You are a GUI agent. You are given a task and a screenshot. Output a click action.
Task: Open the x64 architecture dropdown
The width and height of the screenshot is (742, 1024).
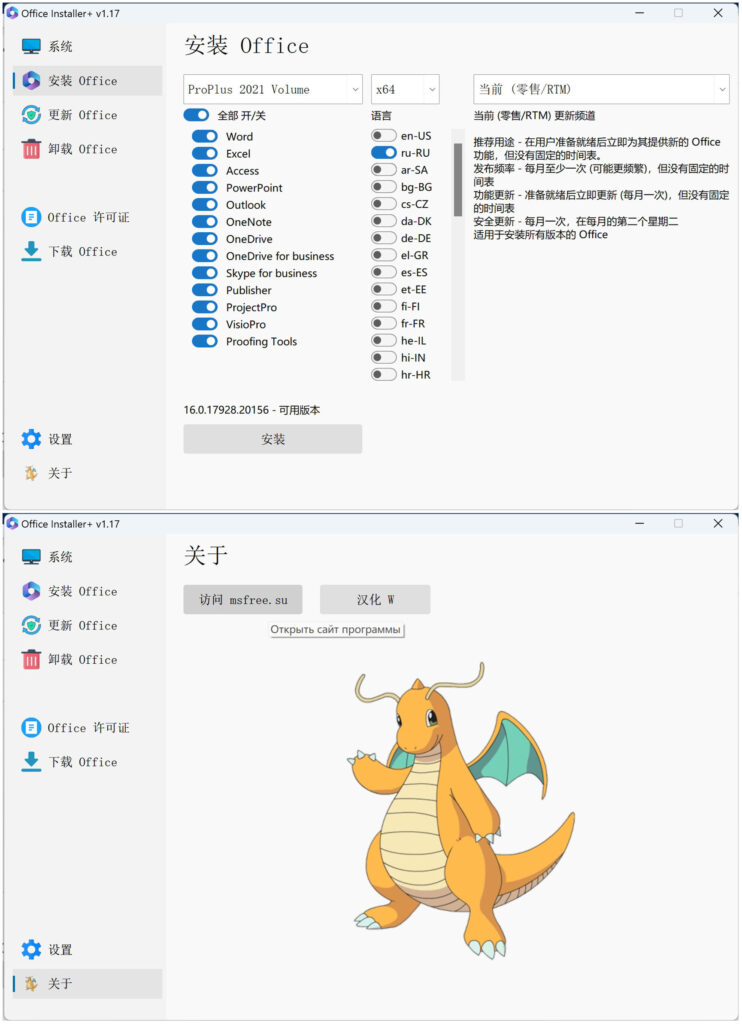pos(405,89)
